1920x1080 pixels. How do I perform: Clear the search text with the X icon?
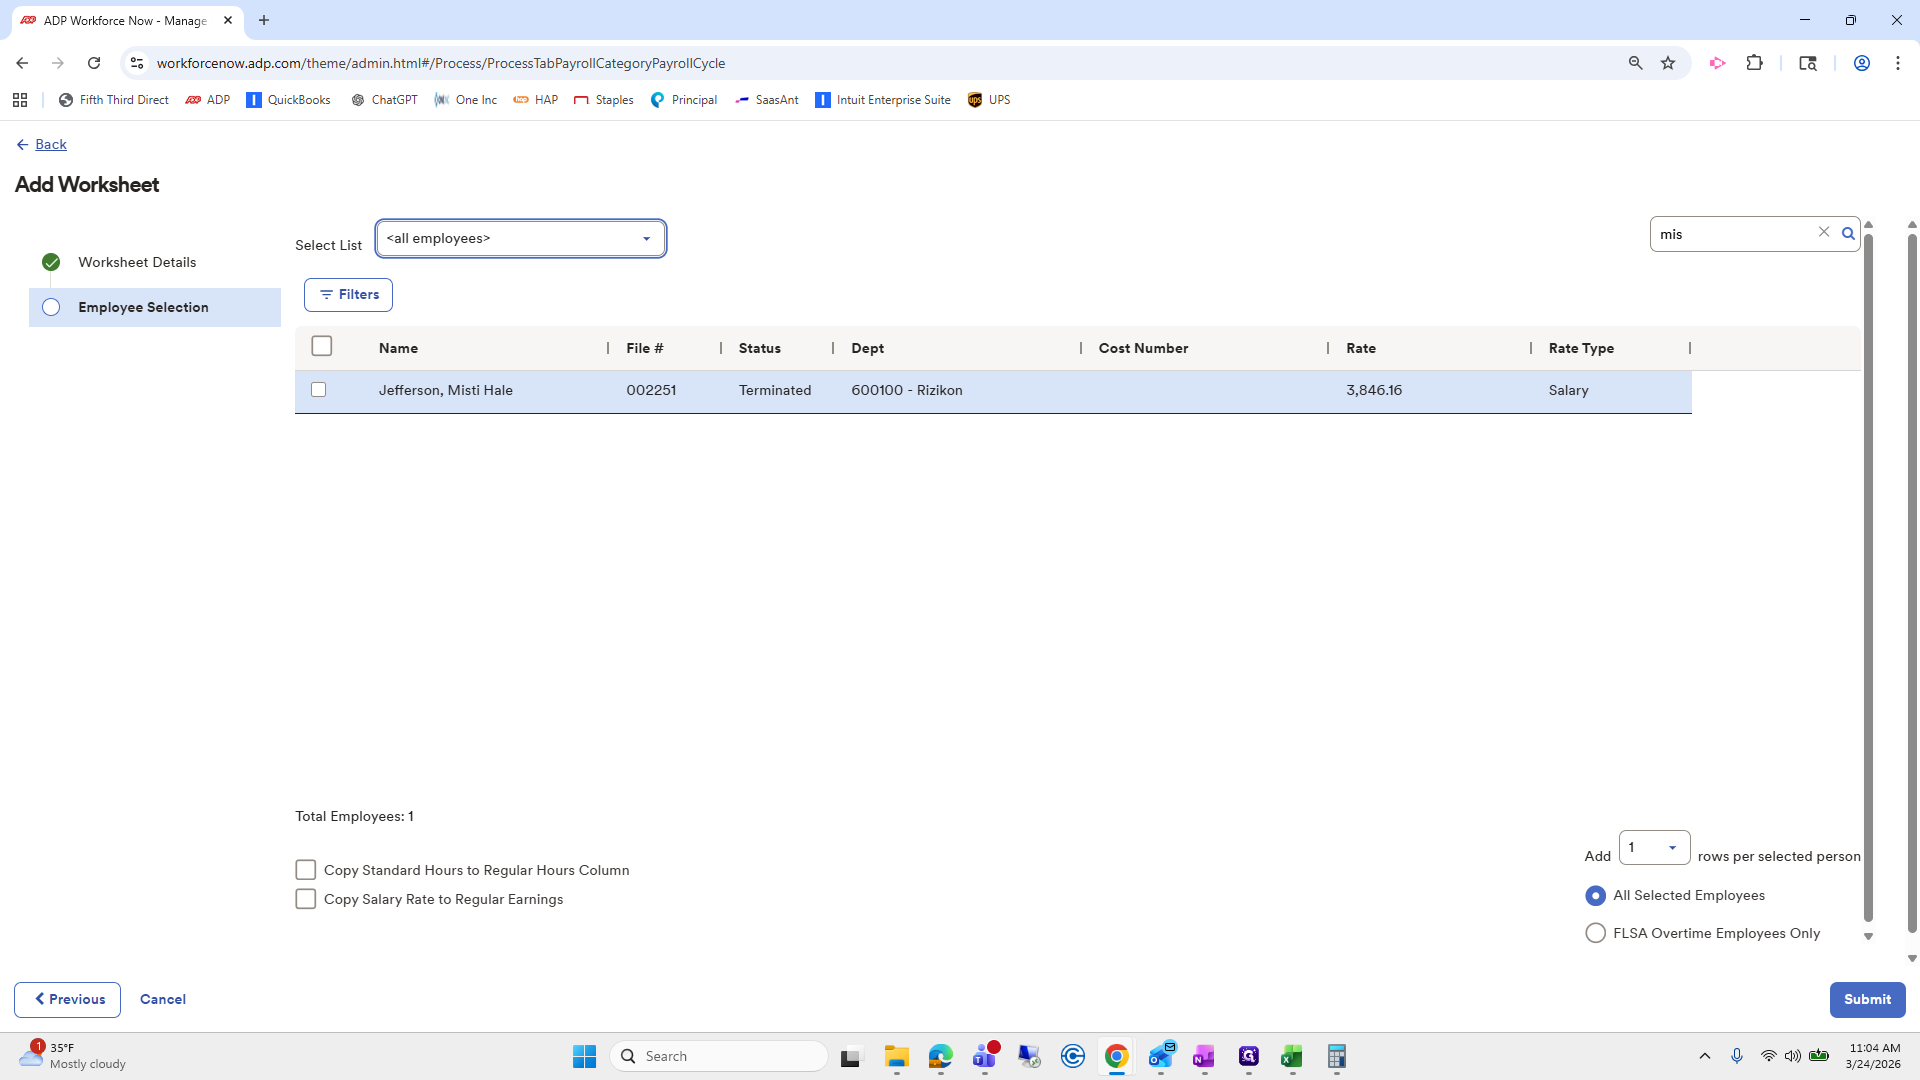coord(1824,232)
